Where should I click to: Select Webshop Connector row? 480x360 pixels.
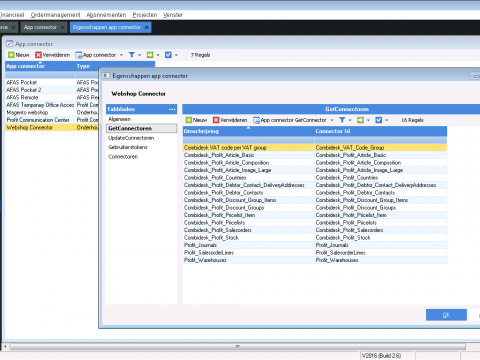[52, 127]
